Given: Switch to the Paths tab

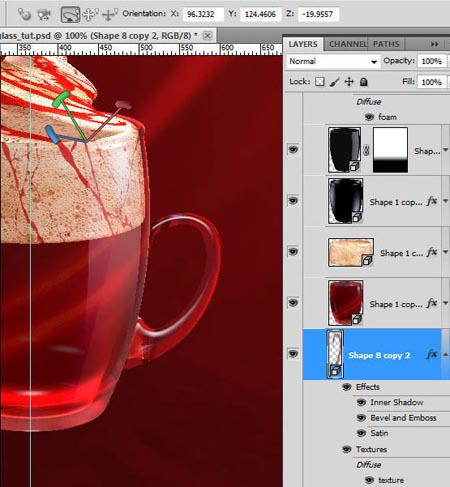Looking at the screenshot, I should (386, 44).
